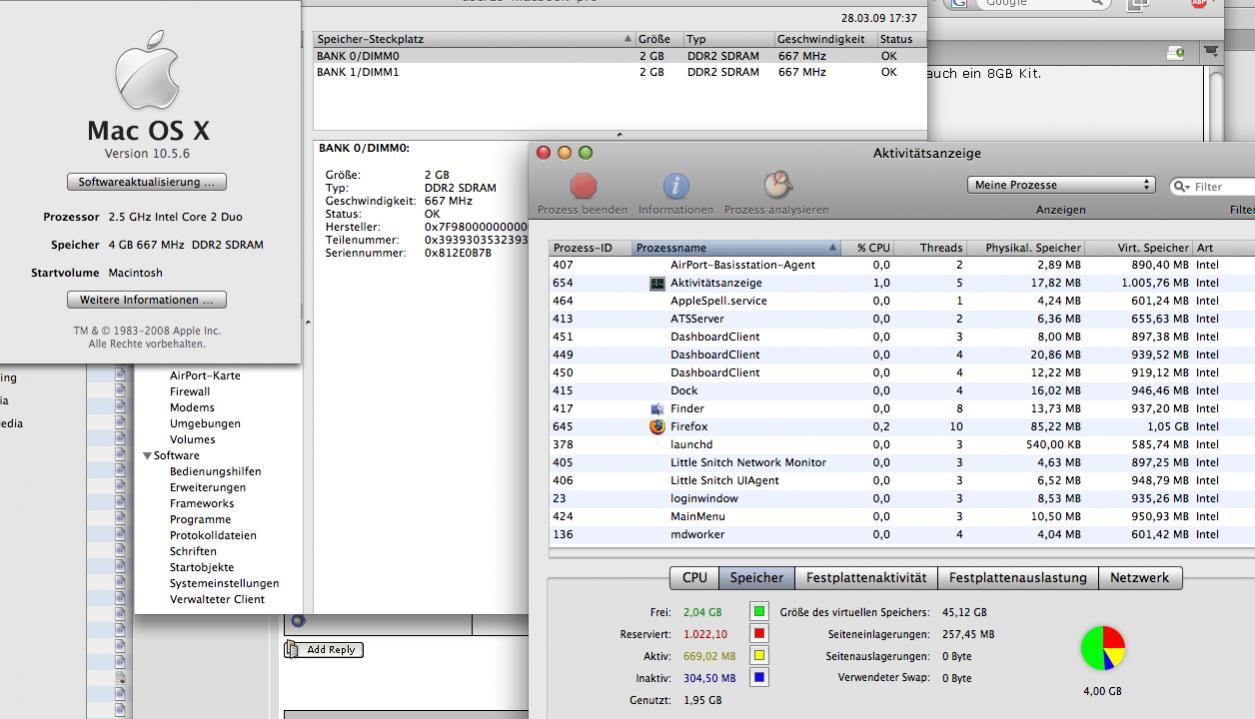The height and width of the screenshot is (719, 1255).
Task: Click the Apple logo in About window
Action: (147, 68)
